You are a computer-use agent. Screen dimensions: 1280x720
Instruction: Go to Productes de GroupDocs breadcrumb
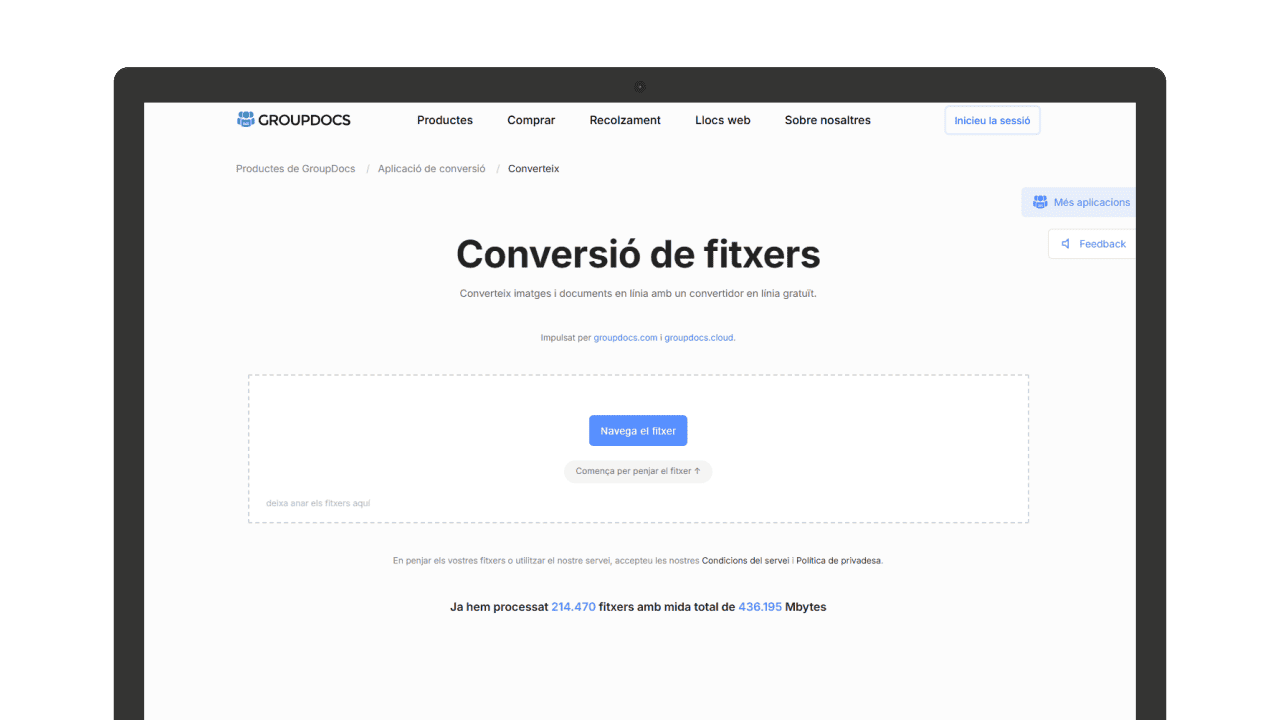295,169
